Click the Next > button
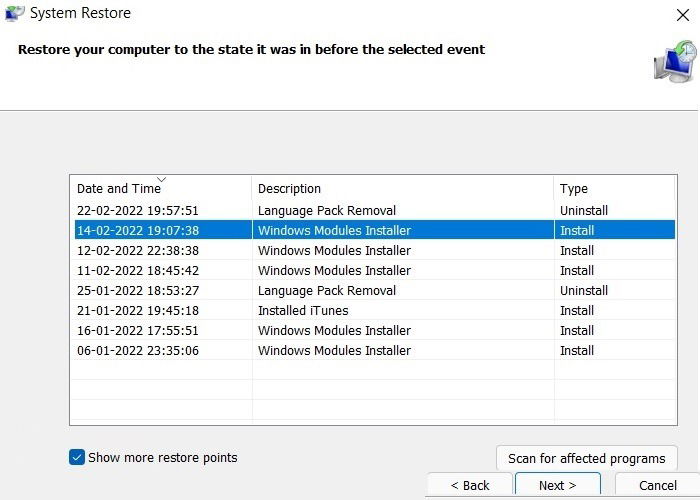Screen dimensions: 700x500 point(558,485)
